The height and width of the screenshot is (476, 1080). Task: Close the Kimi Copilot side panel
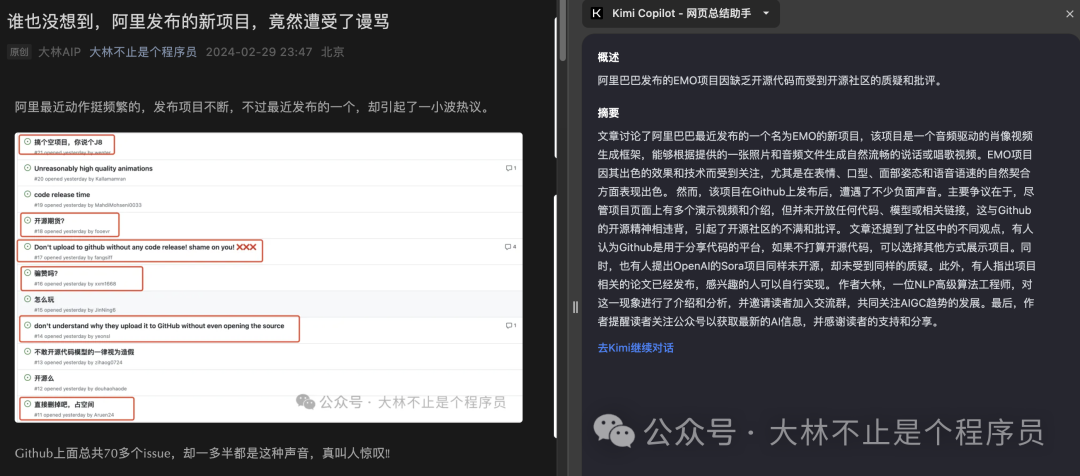(x=1068, y=14)
